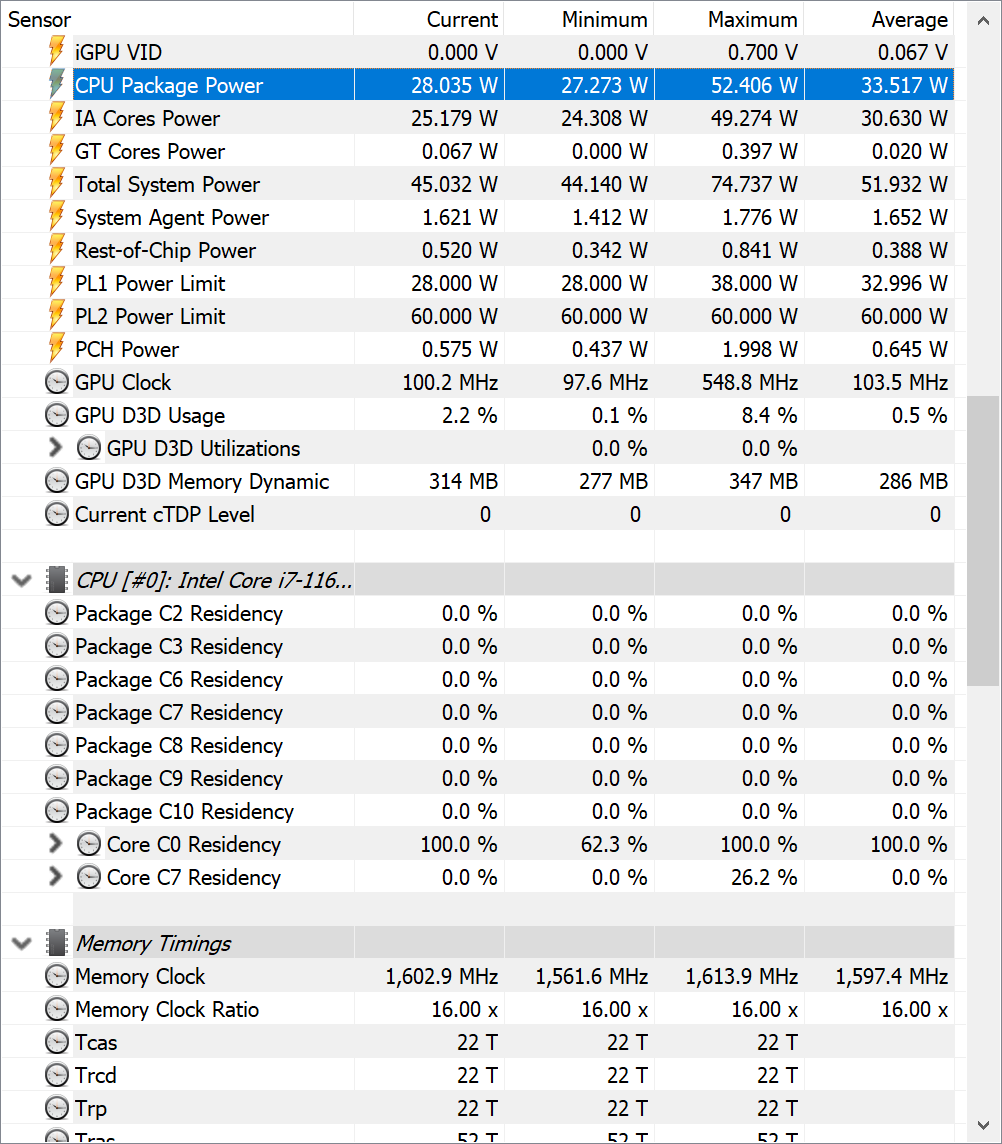
Task: Click the lightning icon beside Total System Power
Action: (x=57, y=184)
